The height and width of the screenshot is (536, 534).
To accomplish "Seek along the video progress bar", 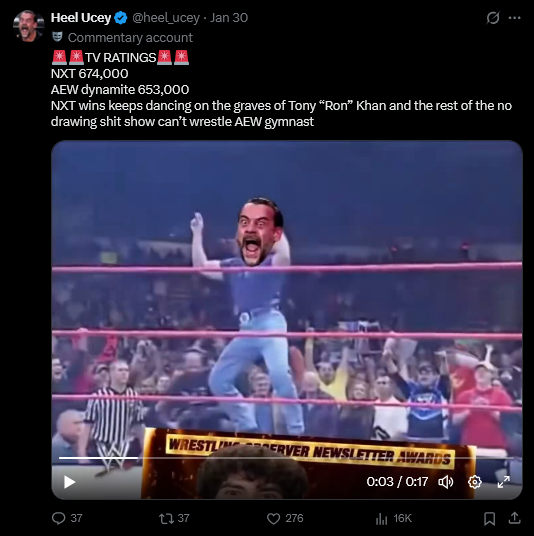I will [286, 457].
